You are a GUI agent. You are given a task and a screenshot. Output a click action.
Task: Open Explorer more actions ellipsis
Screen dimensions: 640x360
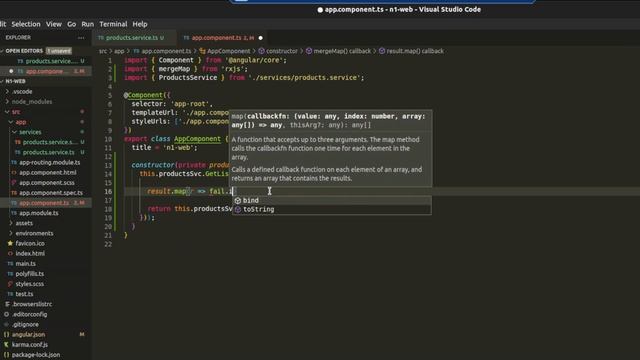click(81, 38)
